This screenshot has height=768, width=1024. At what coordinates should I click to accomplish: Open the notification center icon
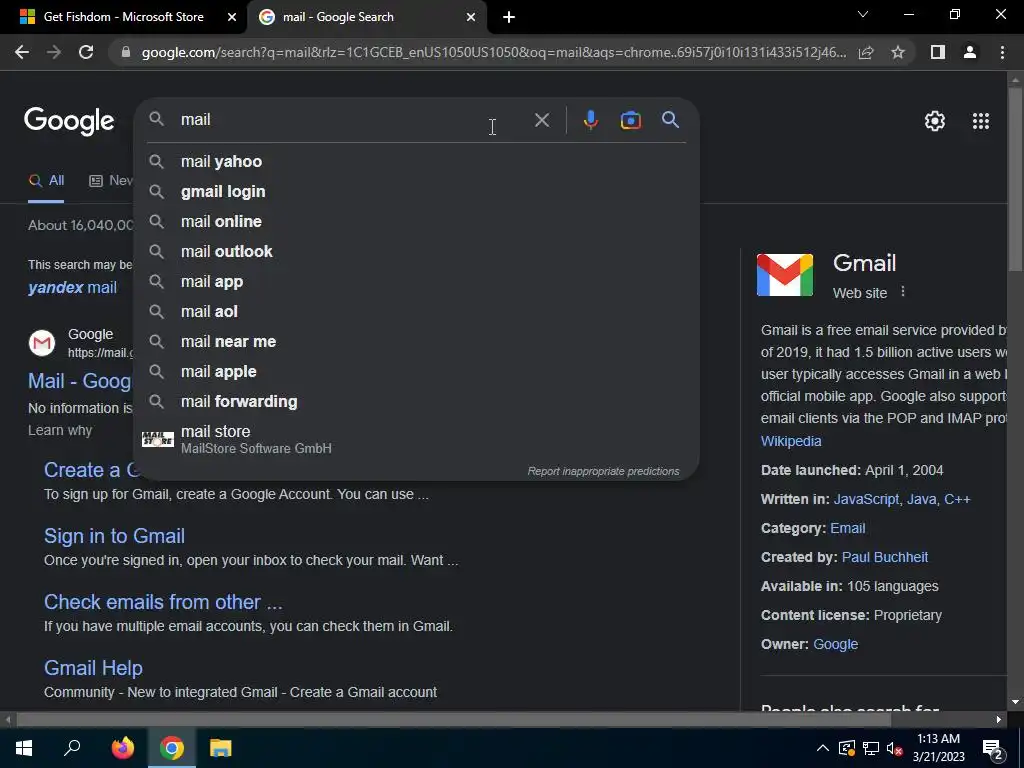click(x=993, y=749)
